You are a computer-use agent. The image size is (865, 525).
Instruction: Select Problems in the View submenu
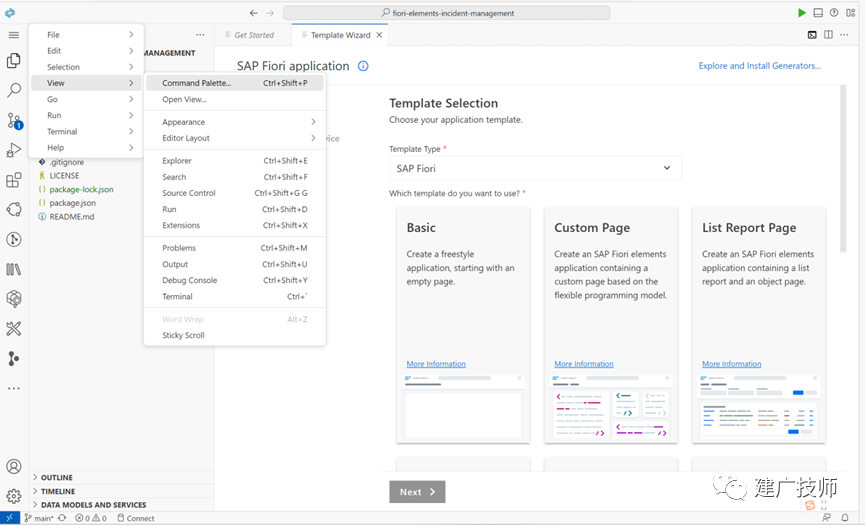click(235, 248)
